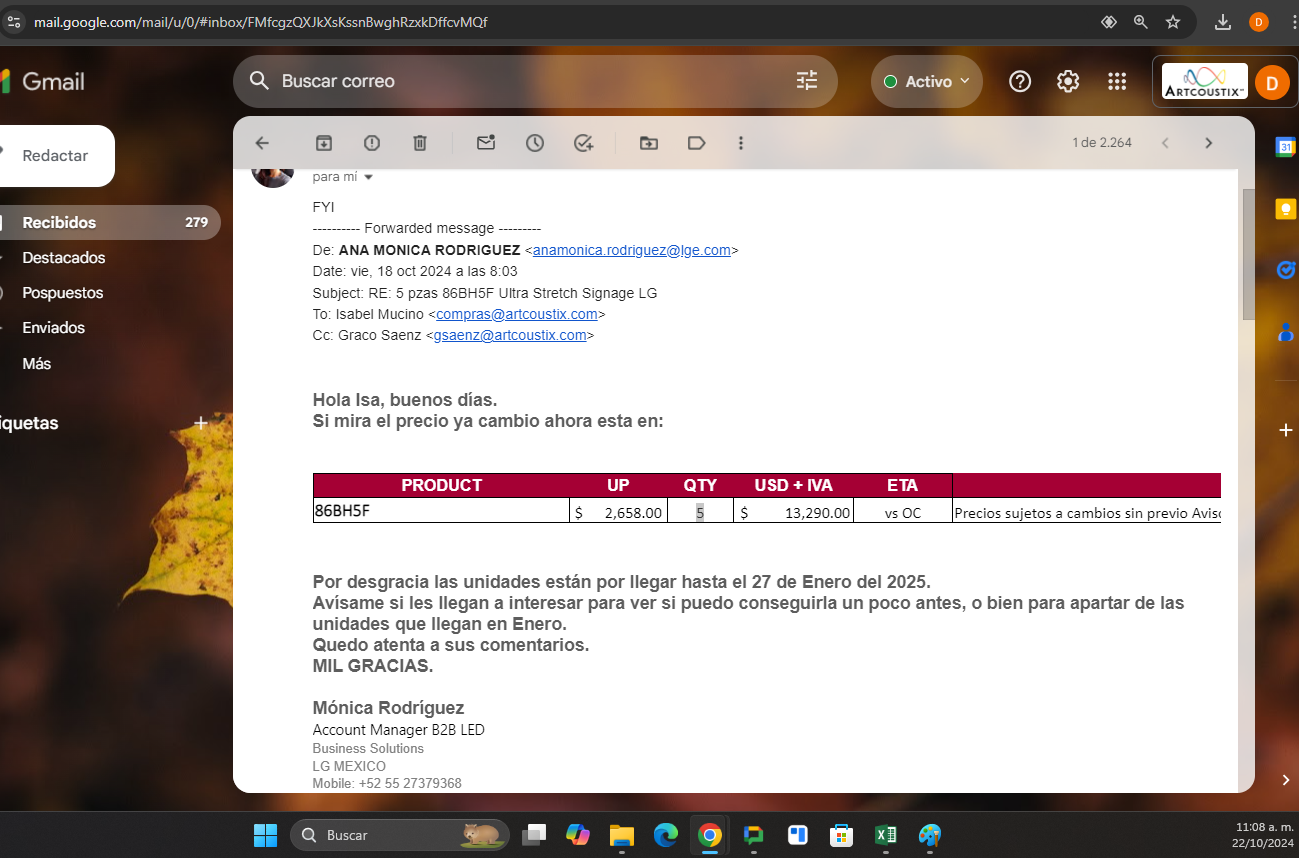The width and height of the screenshot is (1299, 858).
Task: Open the anamonica.rodriguez@lge.com link
Action: tap(631, 250)
